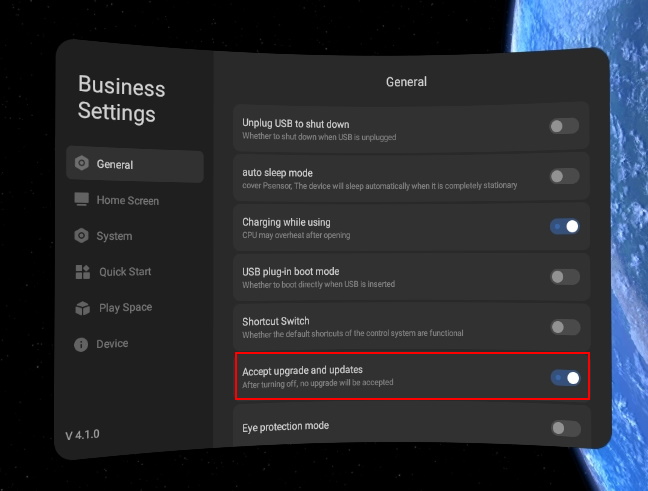Click the 'Charging while using' label
Image resolution: width=648 pixels, height=491 pixels.
tap(286, 222)
